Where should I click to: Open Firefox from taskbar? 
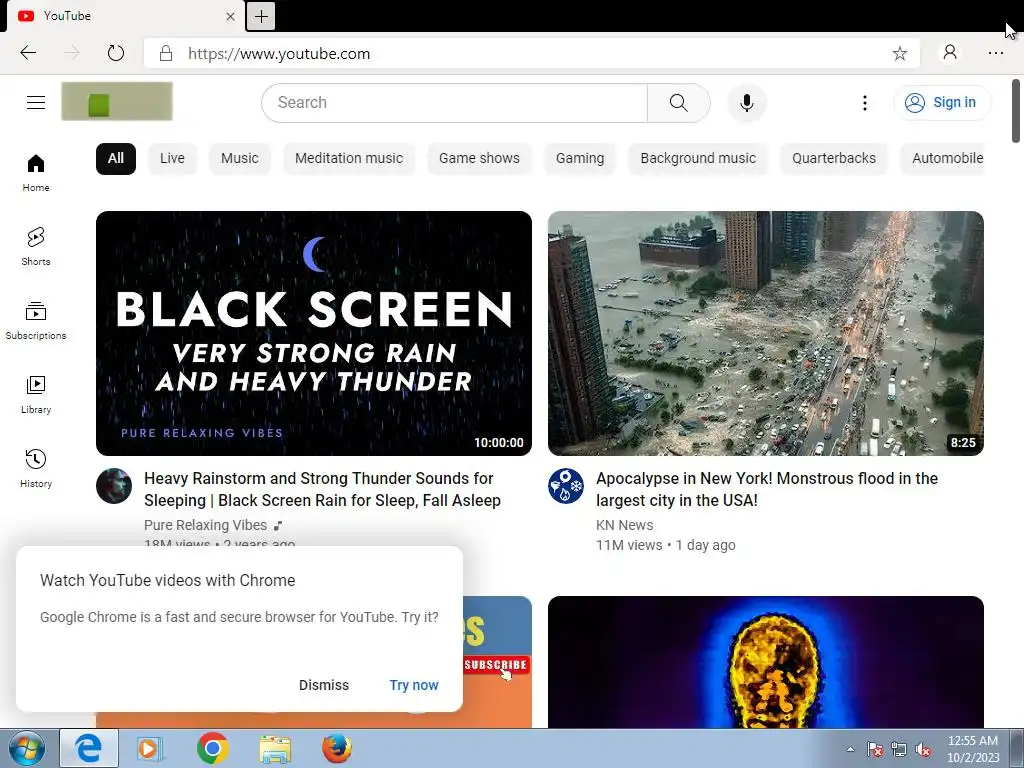tap(336, 748)
